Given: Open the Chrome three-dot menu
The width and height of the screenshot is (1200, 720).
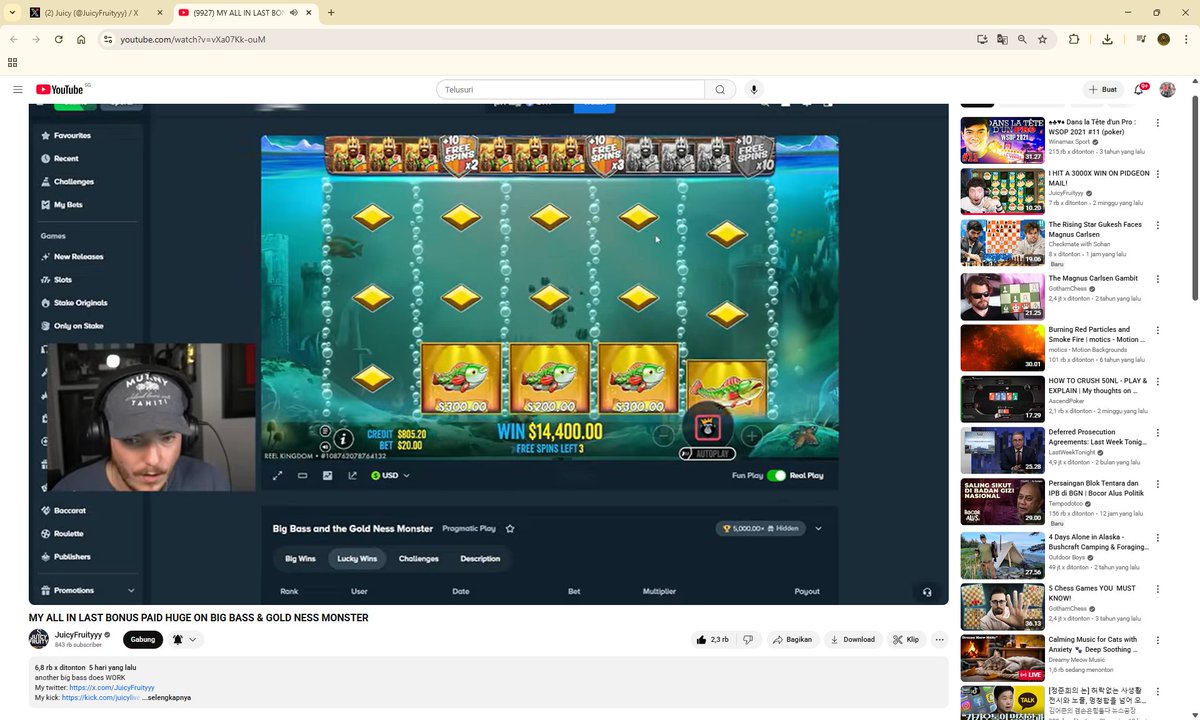Looking at the screenshot, I should 1186,39.
